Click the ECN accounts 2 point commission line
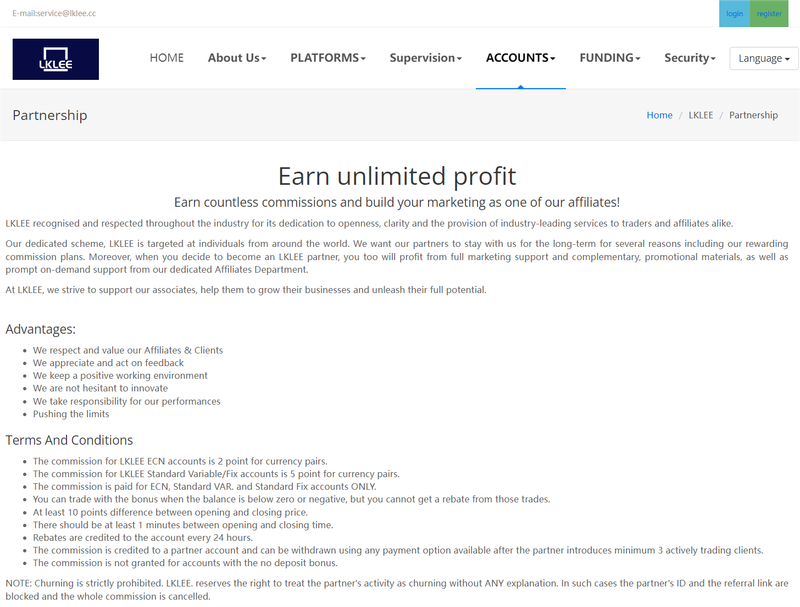Image resolution: width=800 pixels, height=607 pixels. [x=180, y=461]
